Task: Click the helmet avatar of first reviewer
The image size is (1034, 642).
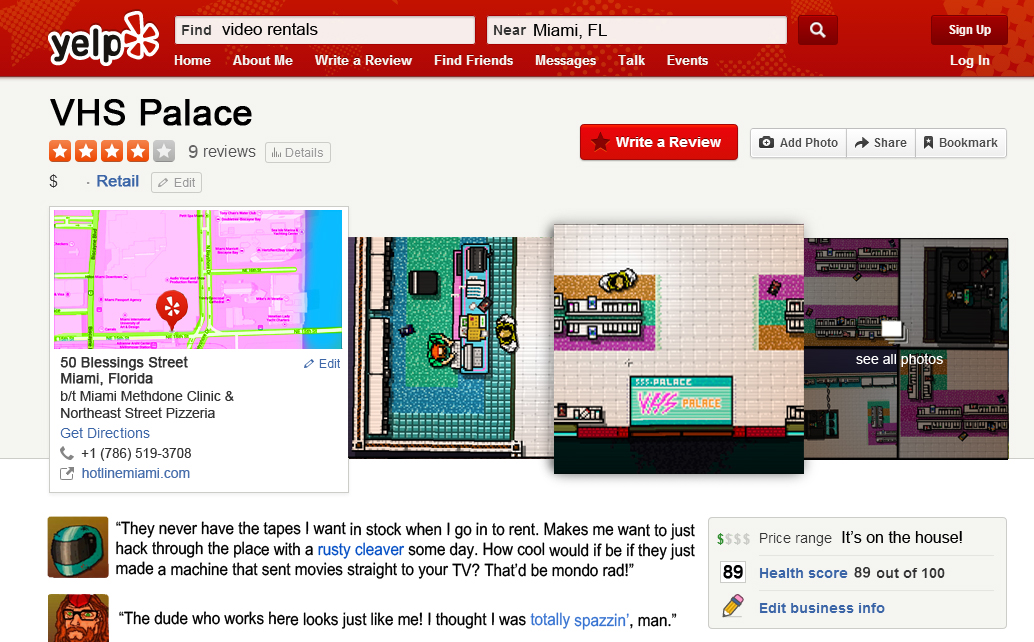Action: click(x=78, y=547)
